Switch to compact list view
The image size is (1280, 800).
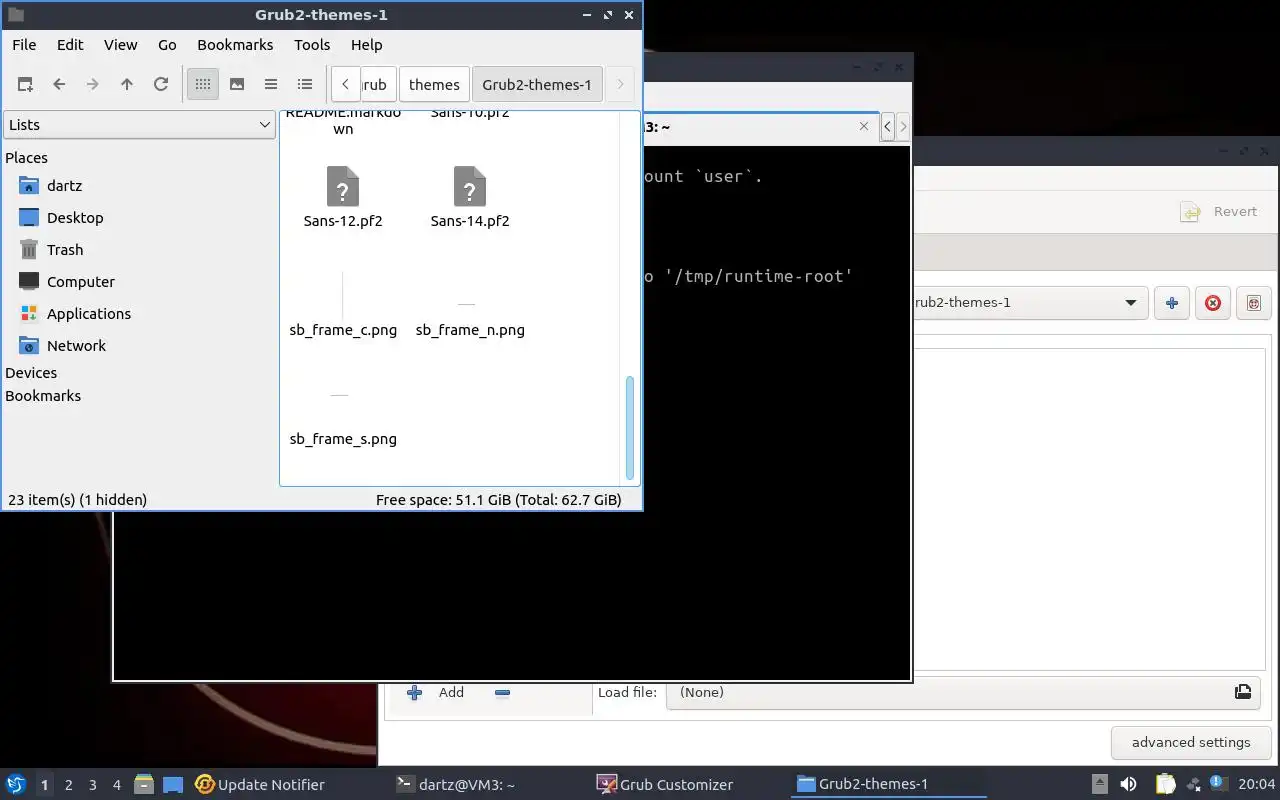coord(271,85)
